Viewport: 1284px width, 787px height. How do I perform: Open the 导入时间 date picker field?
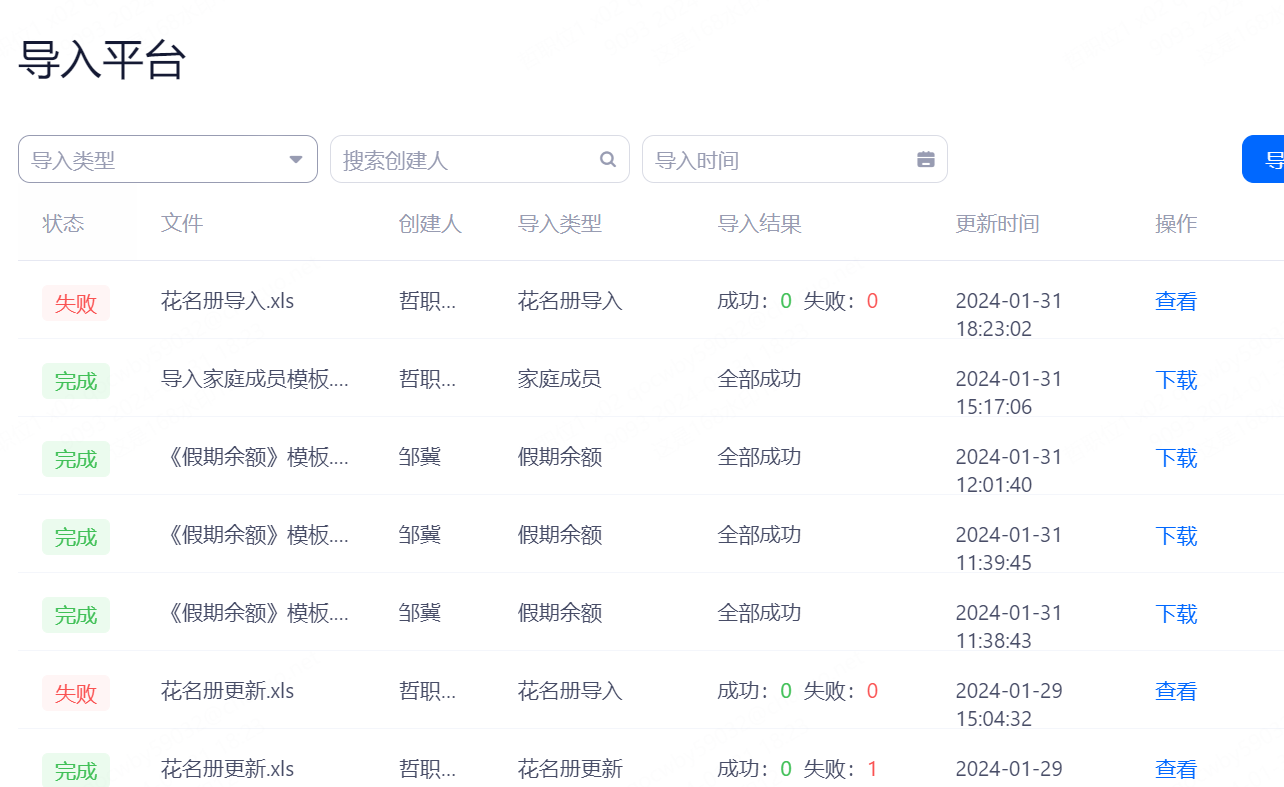coord(795,159)
